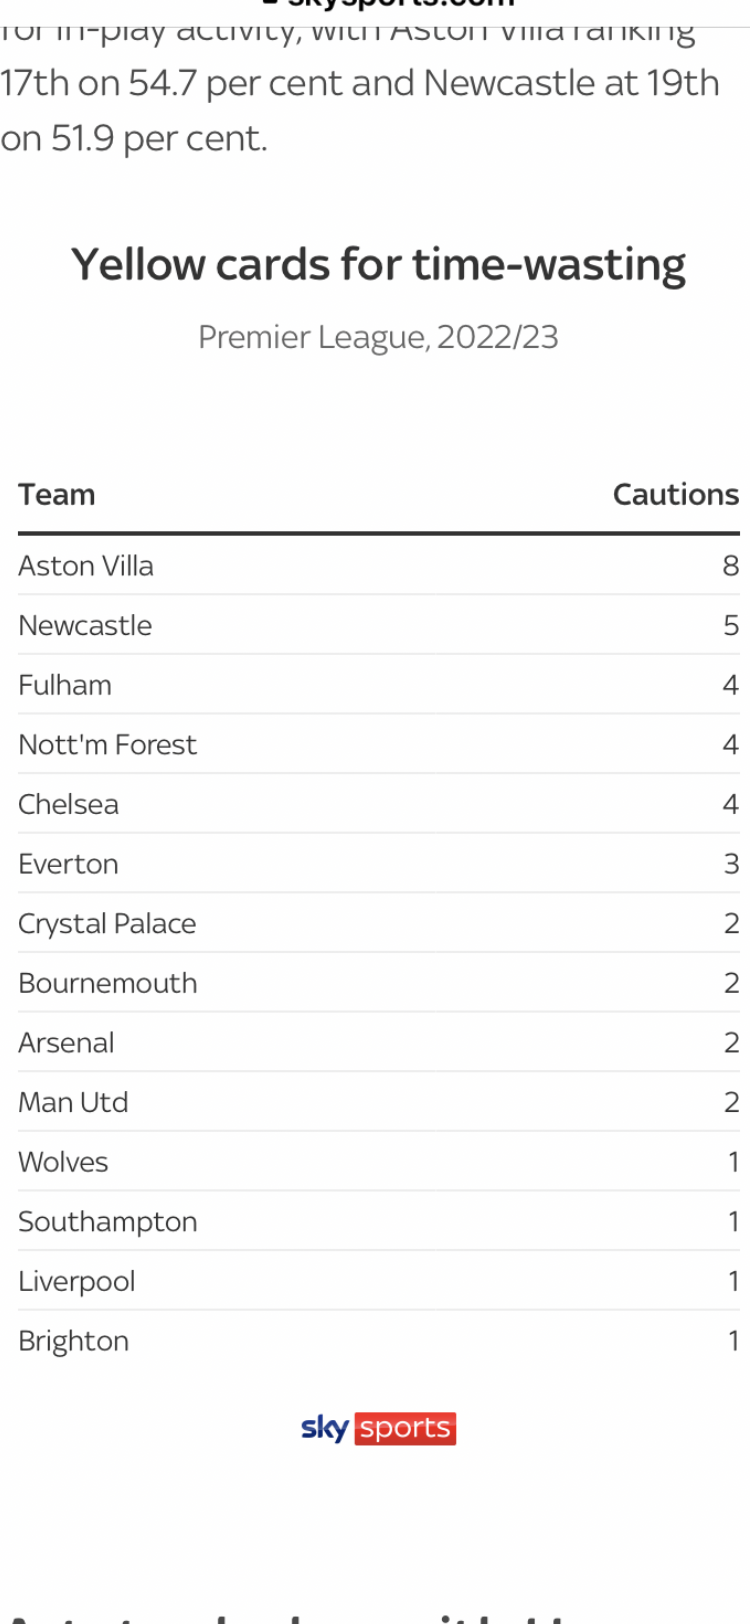Click the Brighton table entry
The width and height of the screenshot is (750, 1624).
pyautogui.click(x=73, y=1341)
